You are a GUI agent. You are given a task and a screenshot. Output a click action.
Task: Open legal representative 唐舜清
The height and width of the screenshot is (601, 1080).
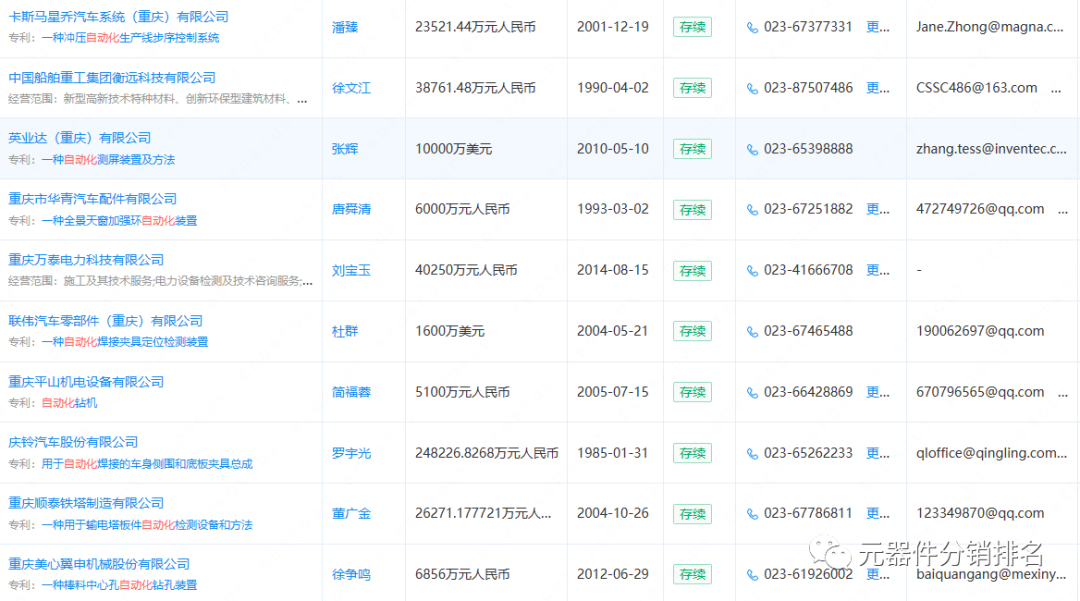click(351, 209)
